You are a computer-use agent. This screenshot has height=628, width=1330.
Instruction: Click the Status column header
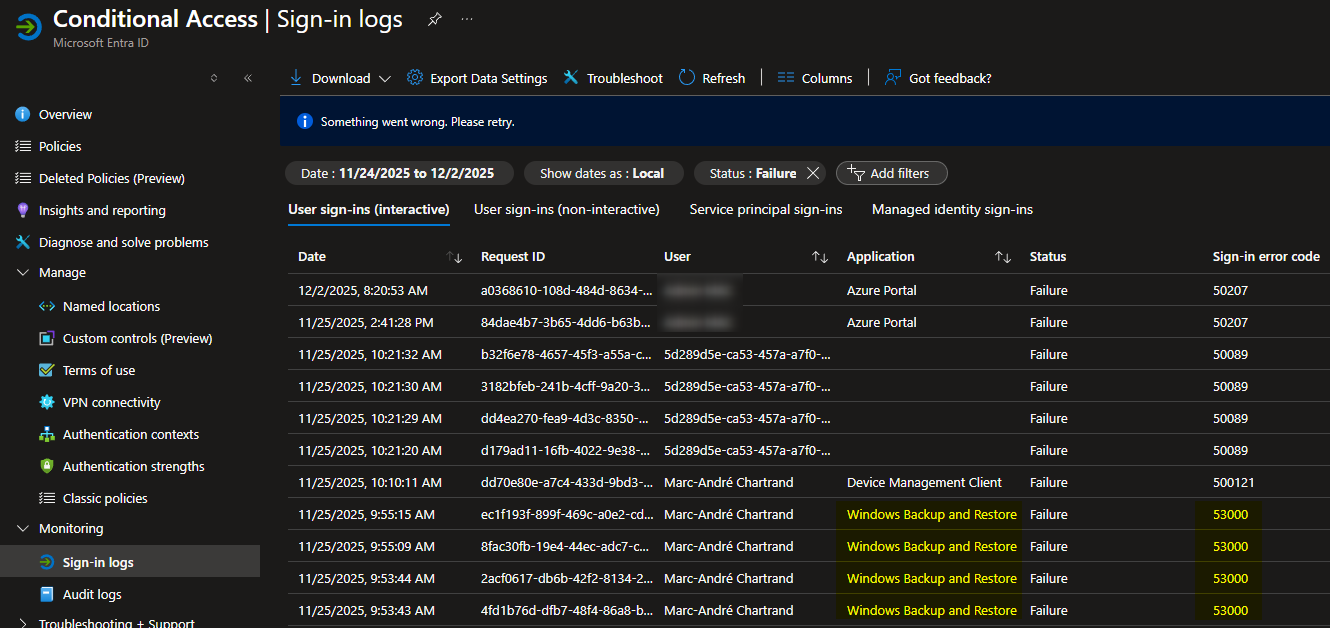click(x=1048, y=257)
